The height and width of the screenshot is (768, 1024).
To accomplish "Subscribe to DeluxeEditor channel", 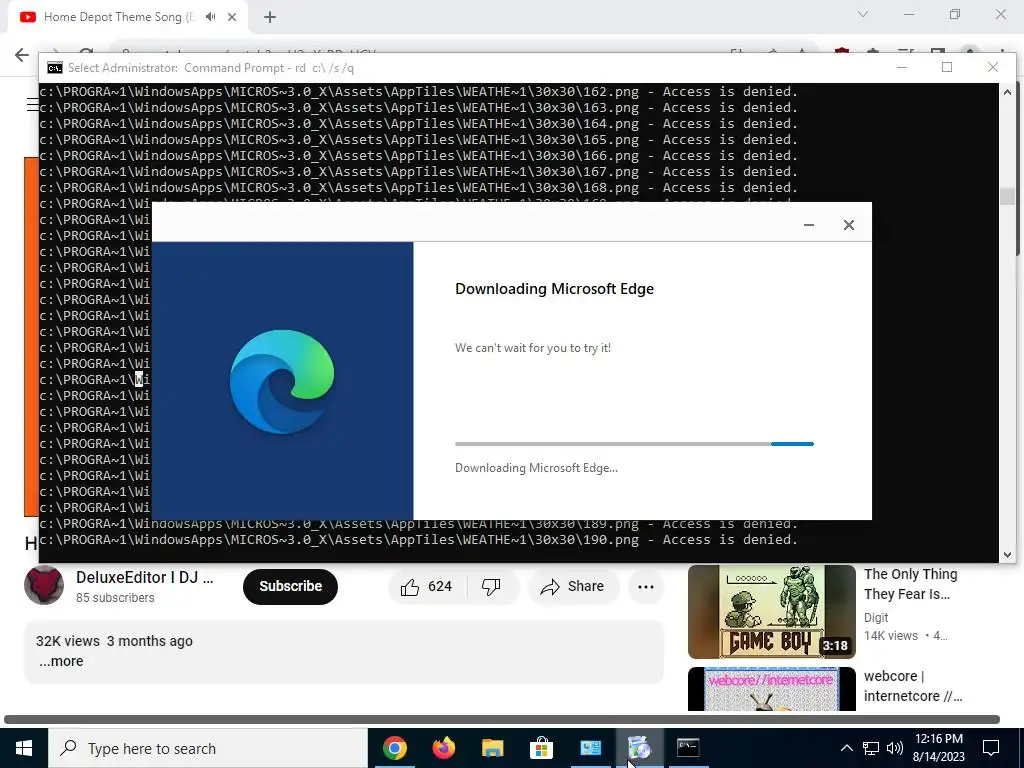I will 290,586.
